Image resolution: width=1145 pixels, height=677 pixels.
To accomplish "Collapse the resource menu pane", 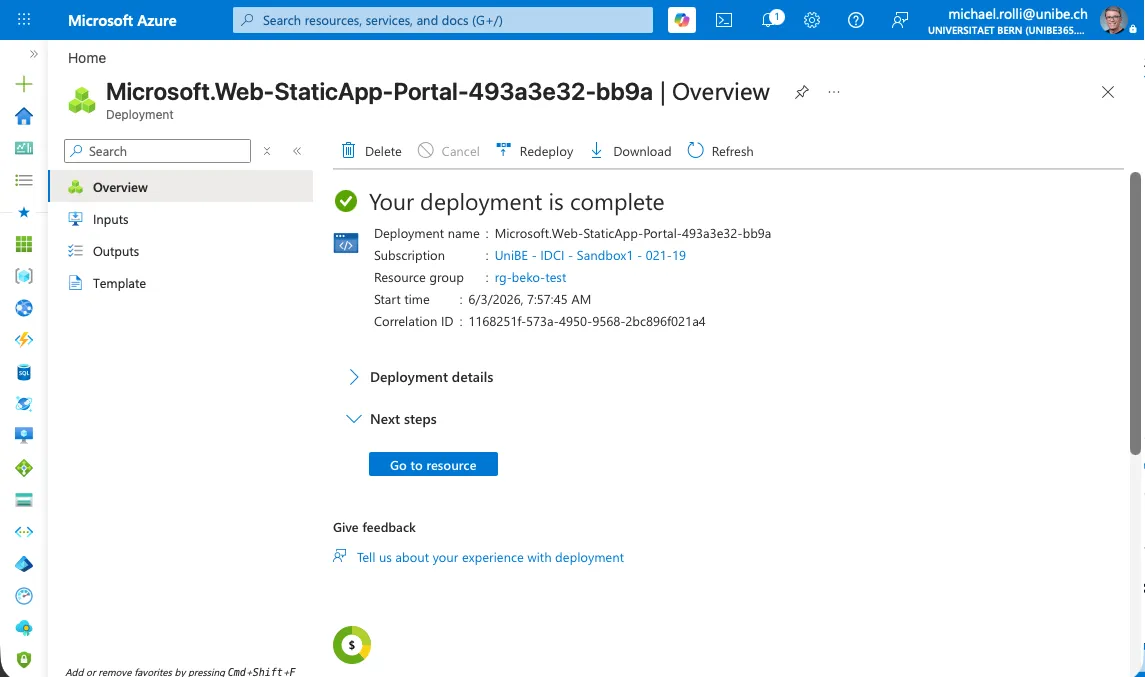I will pyautogui.click(x=297, y=151).
